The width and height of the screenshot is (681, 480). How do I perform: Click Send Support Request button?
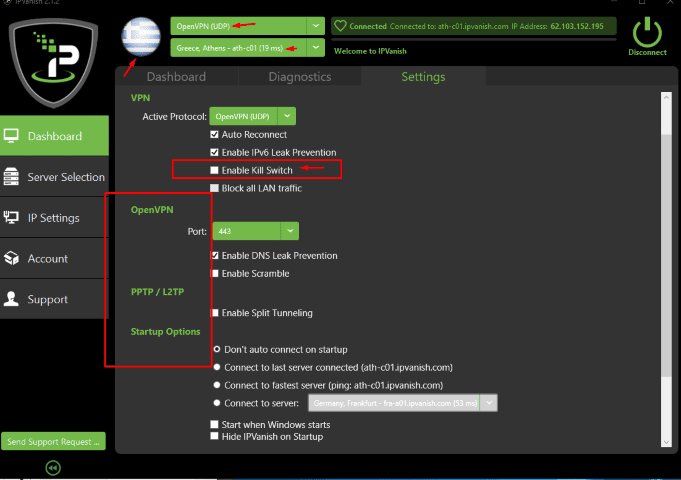pos(53,441)
